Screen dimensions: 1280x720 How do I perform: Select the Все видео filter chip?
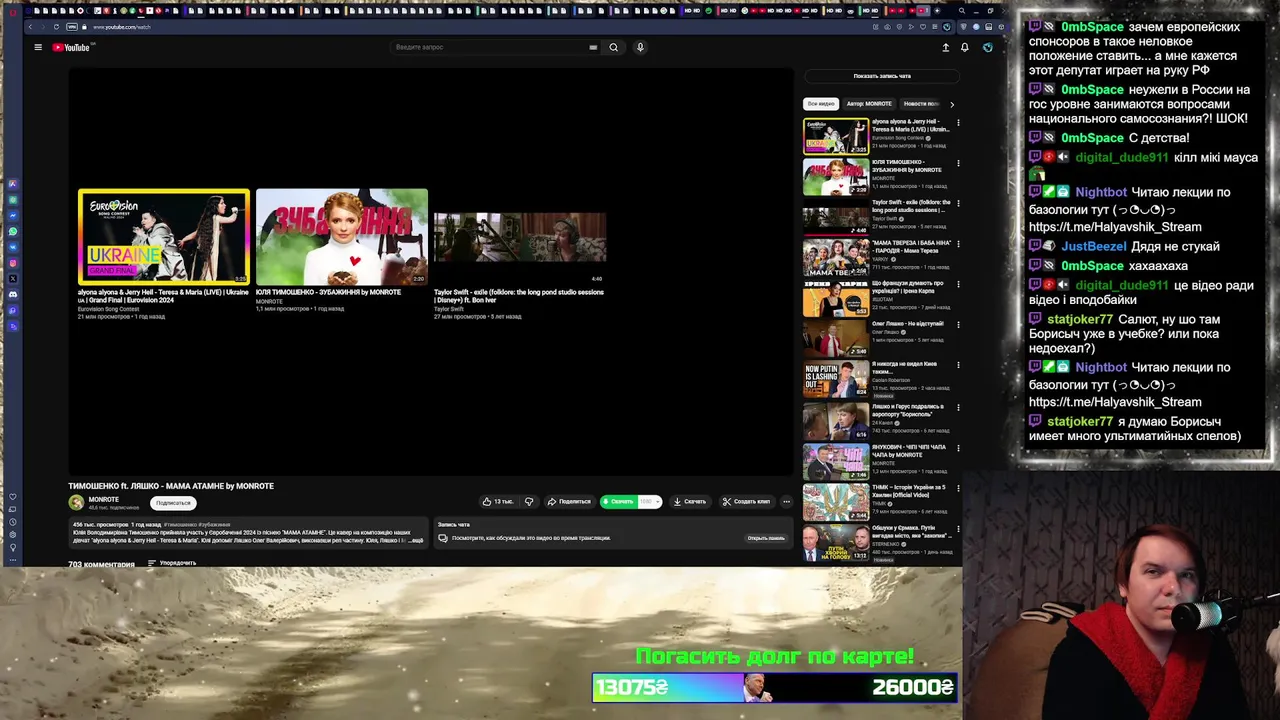coord(821,104)
